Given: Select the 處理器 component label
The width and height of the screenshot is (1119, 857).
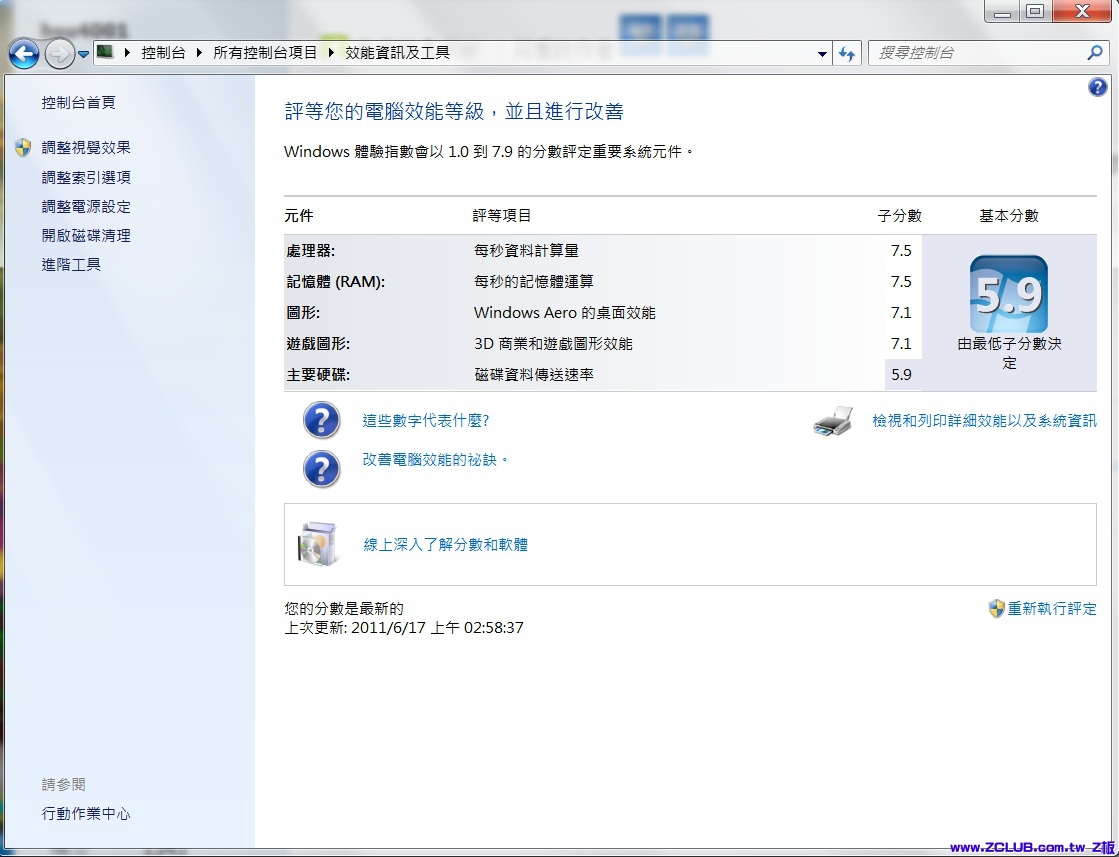Looking at the screenshot, I should (310, 250).
